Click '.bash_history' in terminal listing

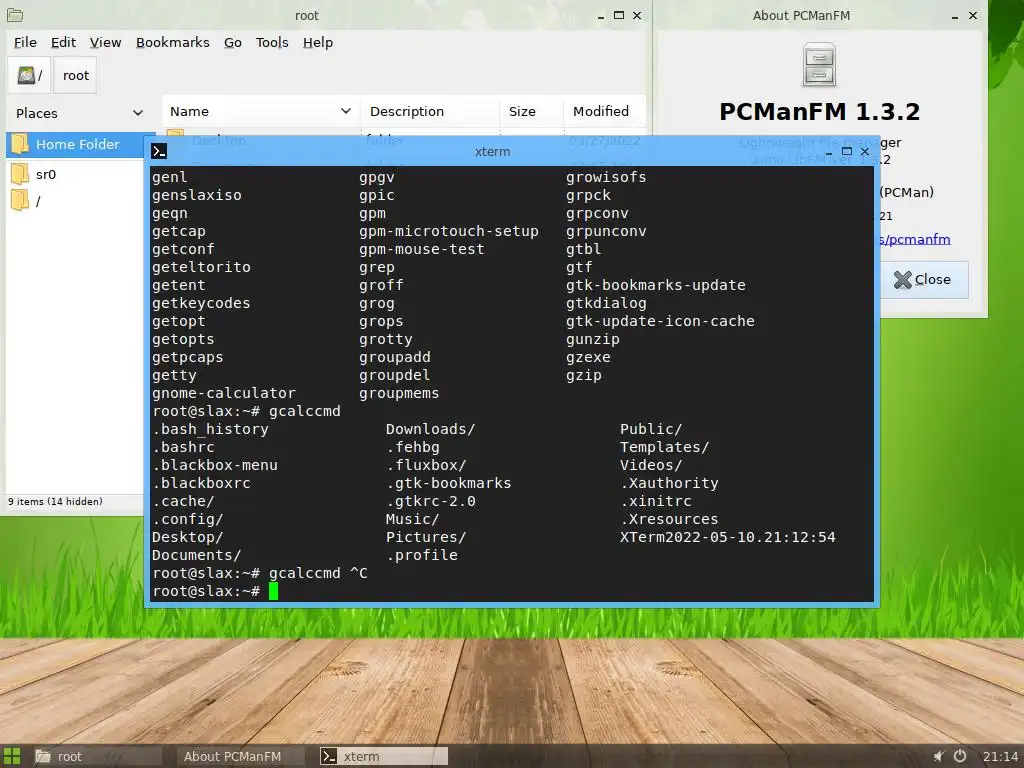click(x=210, y=429)
